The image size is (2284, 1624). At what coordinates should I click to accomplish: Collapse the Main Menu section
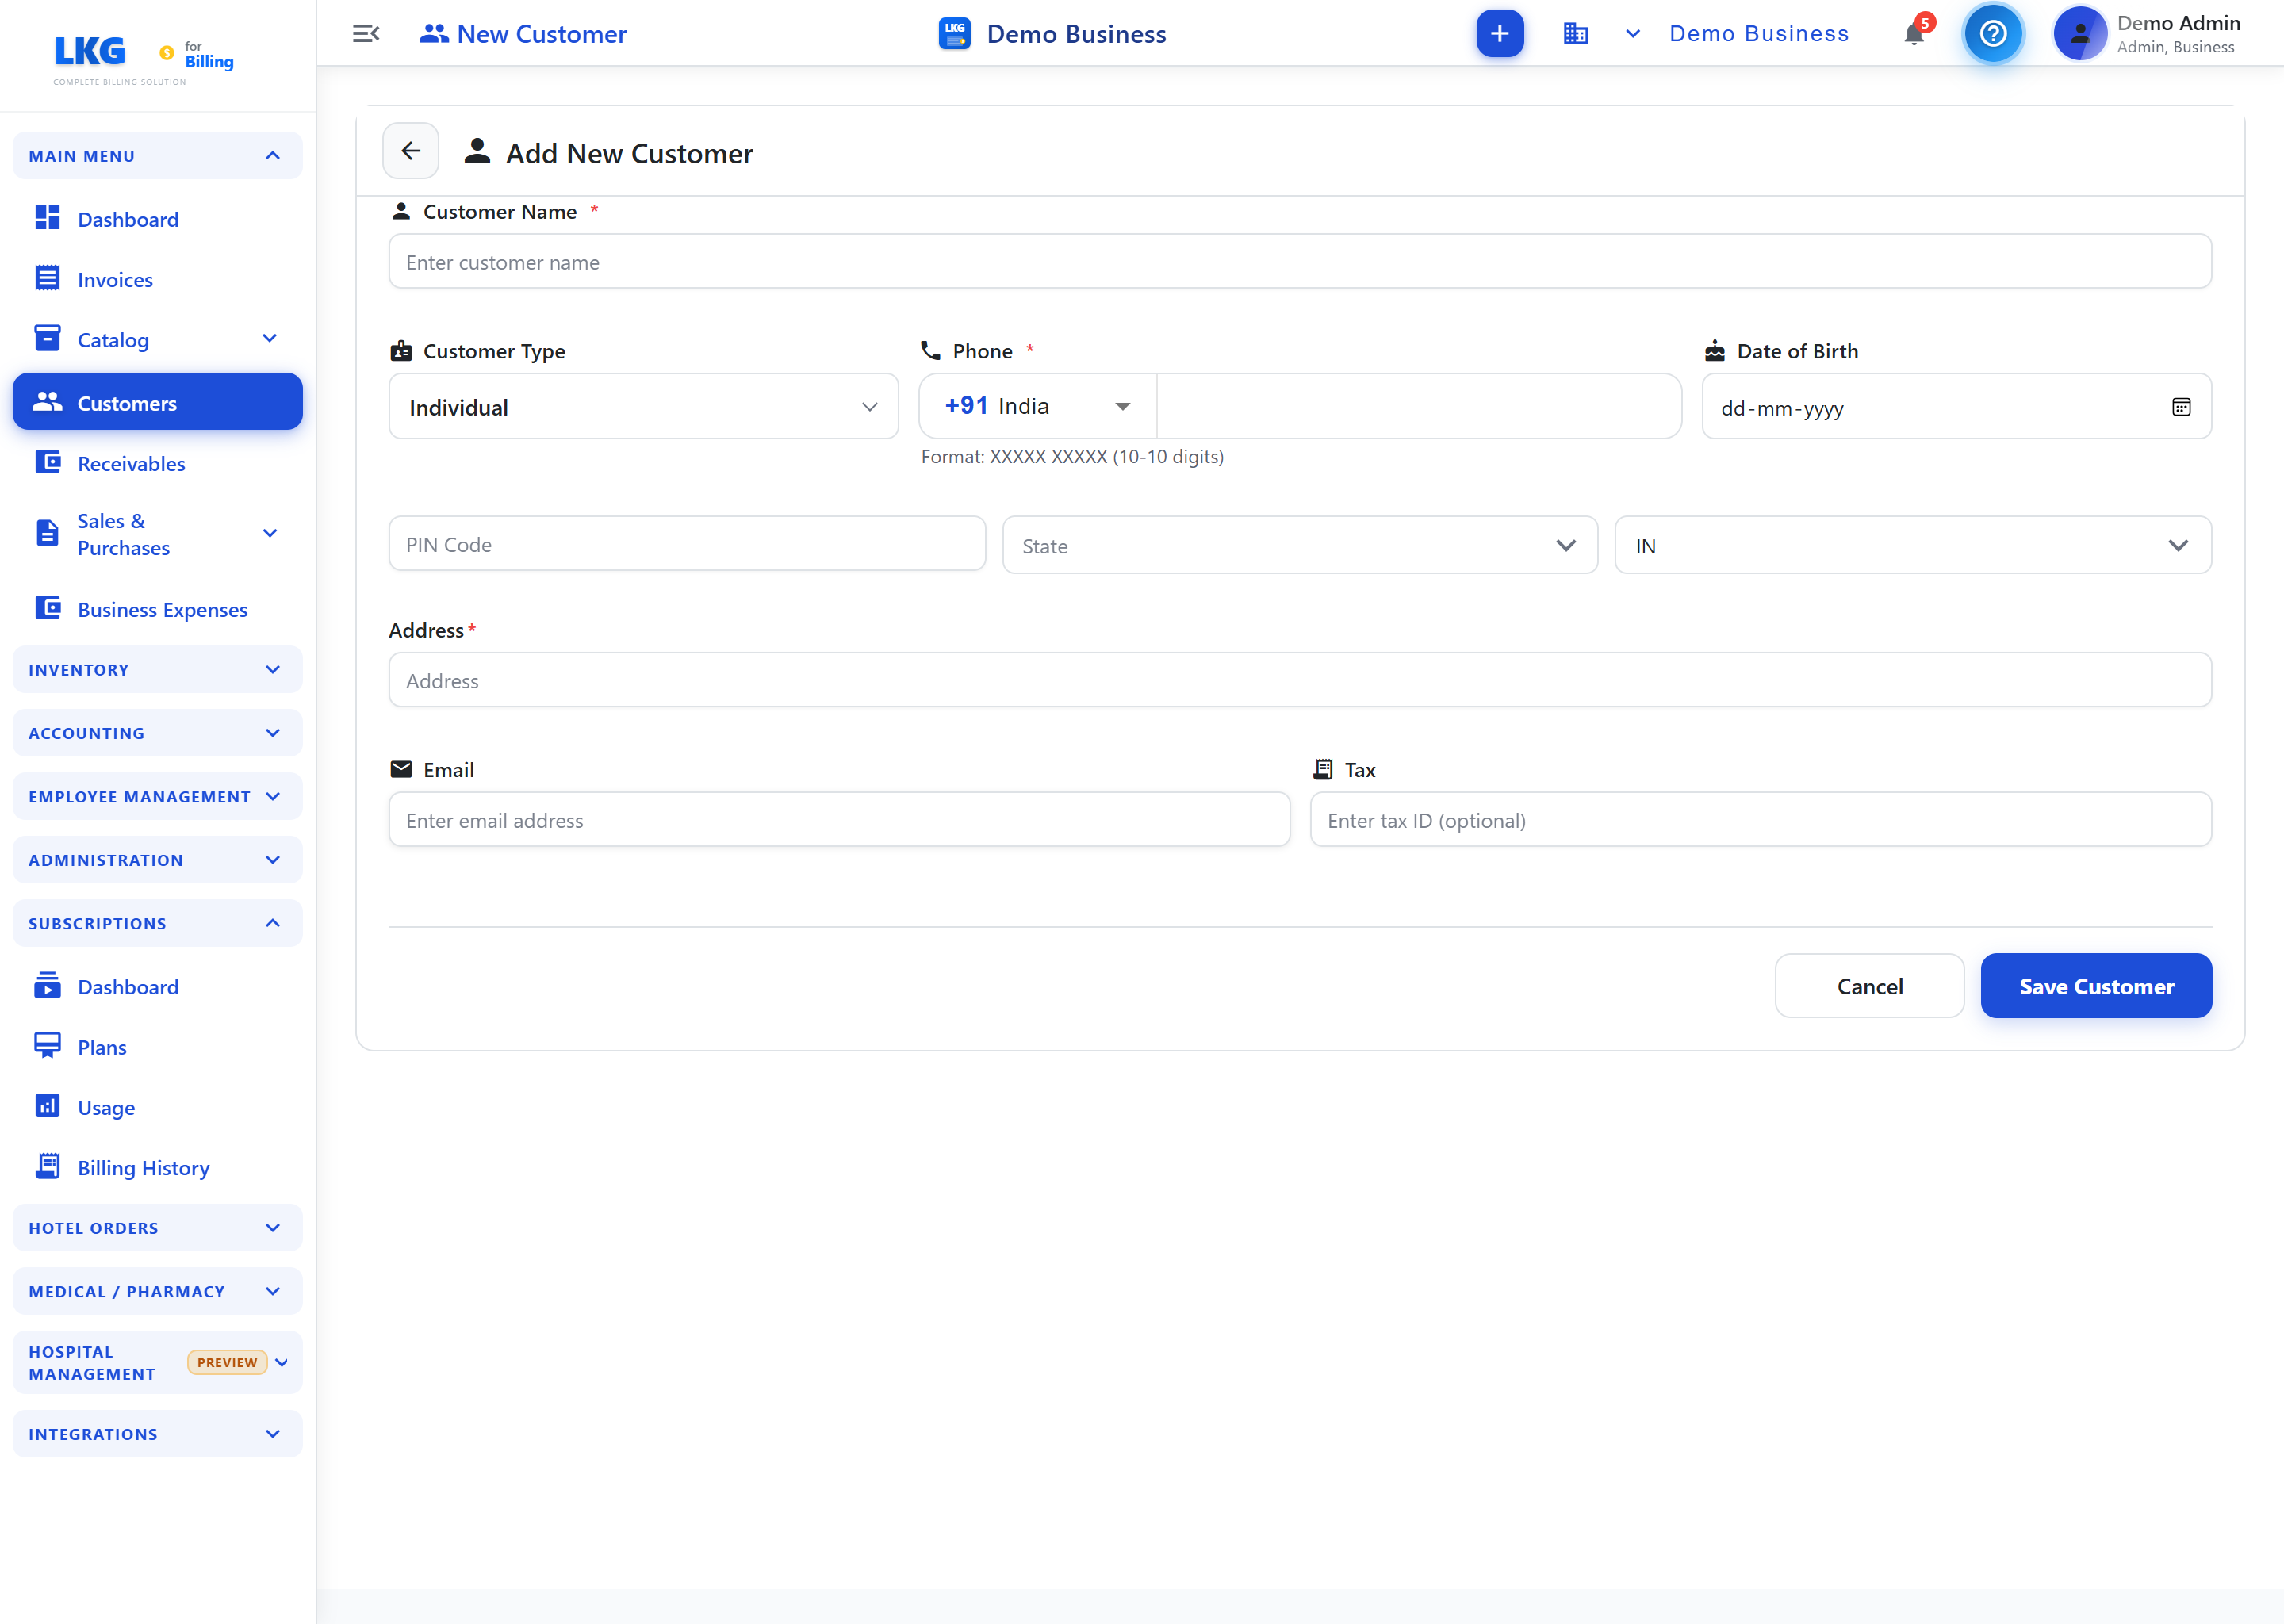(157, 156)
